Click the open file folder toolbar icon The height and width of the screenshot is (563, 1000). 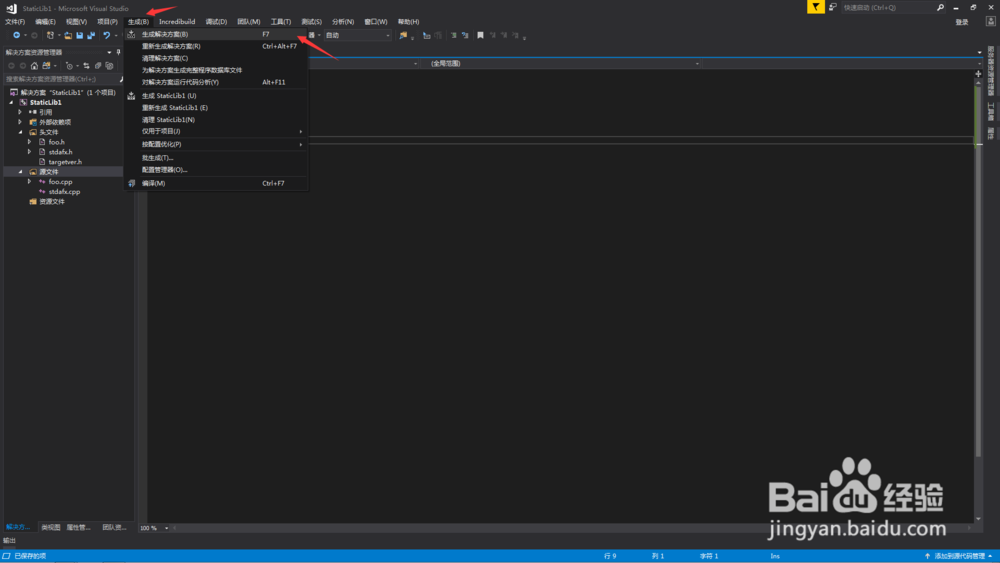coord(68,35)
